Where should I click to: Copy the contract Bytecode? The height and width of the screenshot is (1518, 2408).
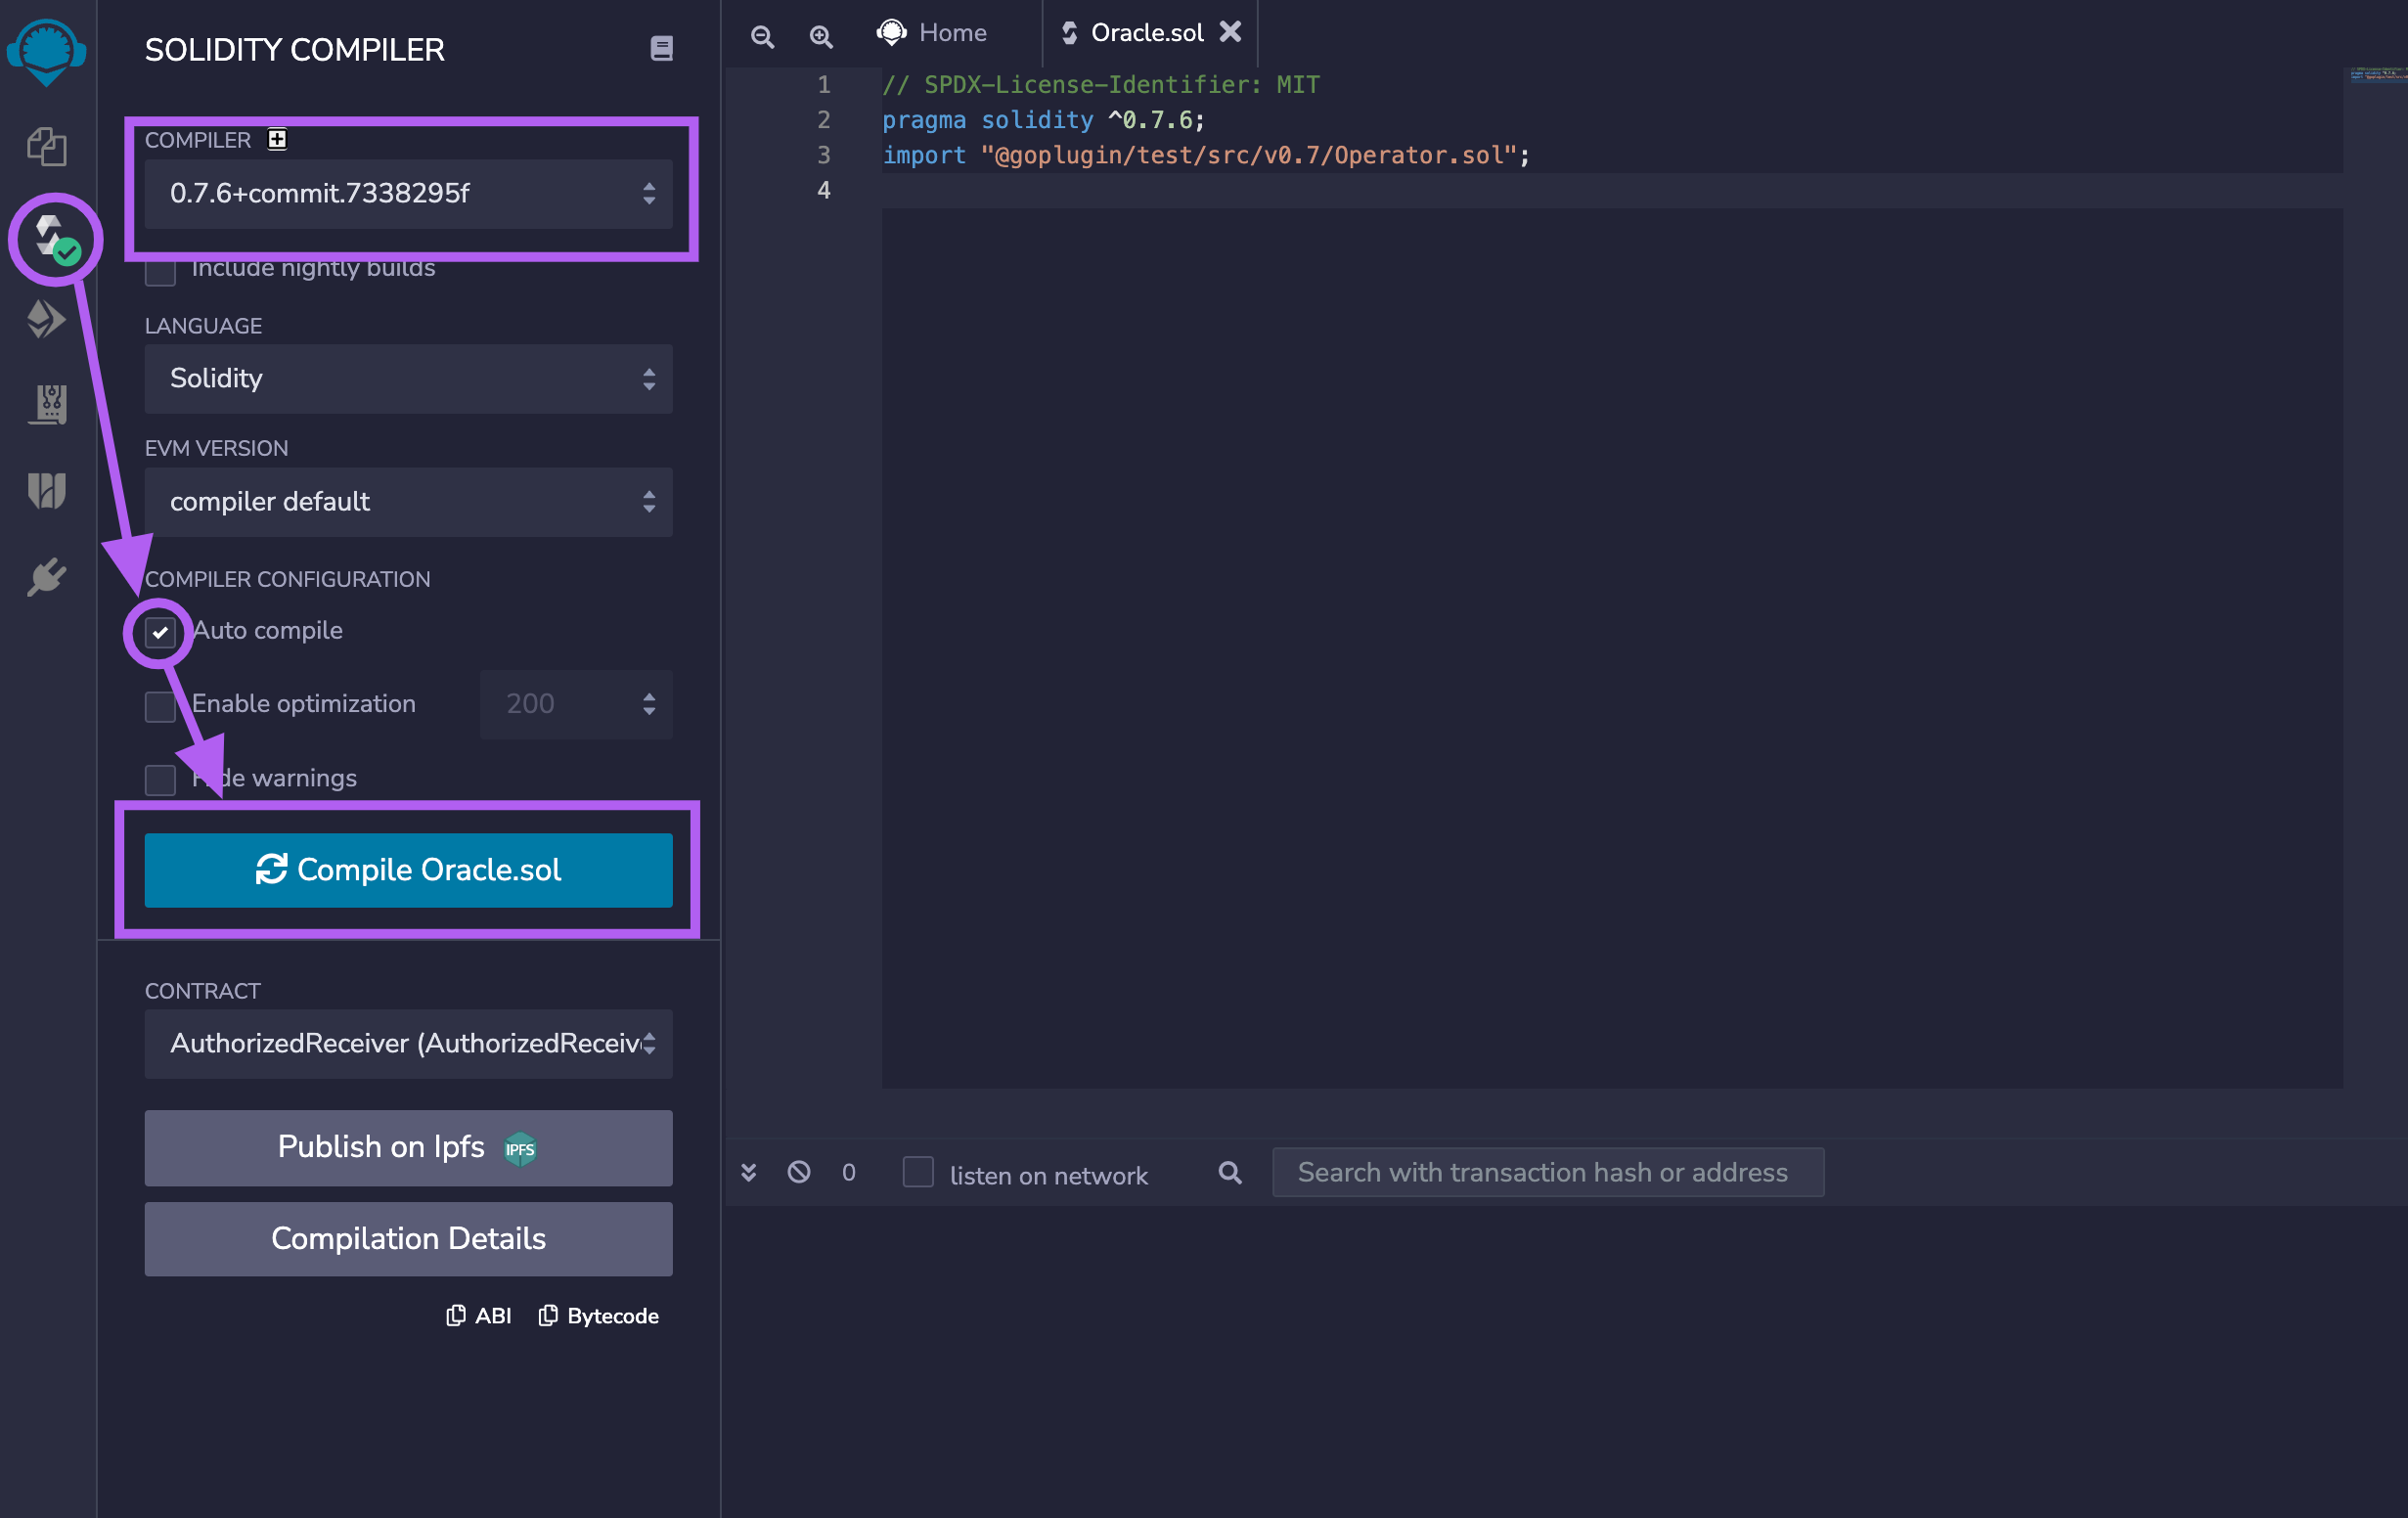click(x=598, y=1315)
